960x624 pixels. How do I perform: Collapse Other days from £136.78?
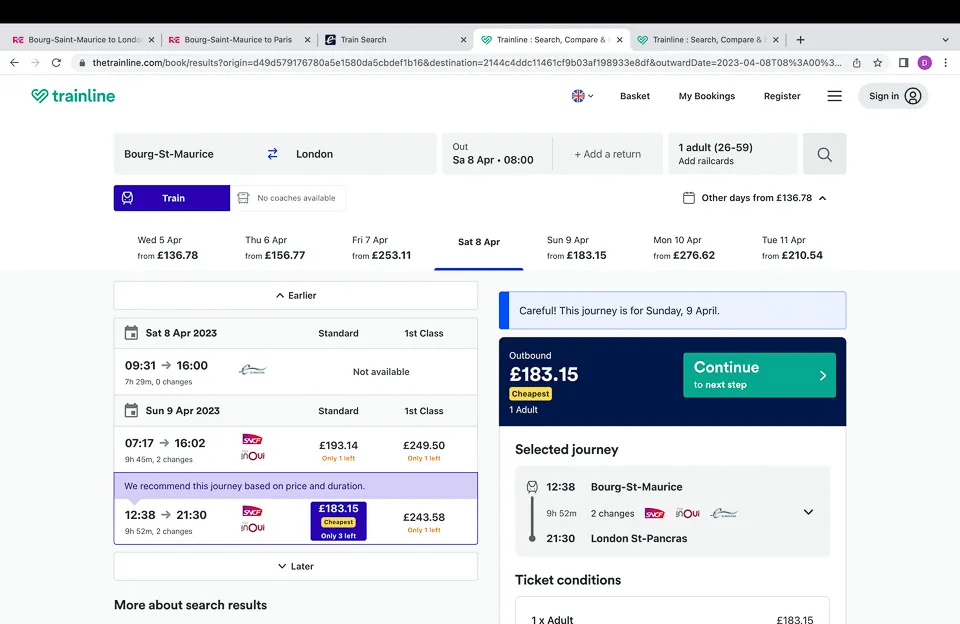tap(757, 198)
